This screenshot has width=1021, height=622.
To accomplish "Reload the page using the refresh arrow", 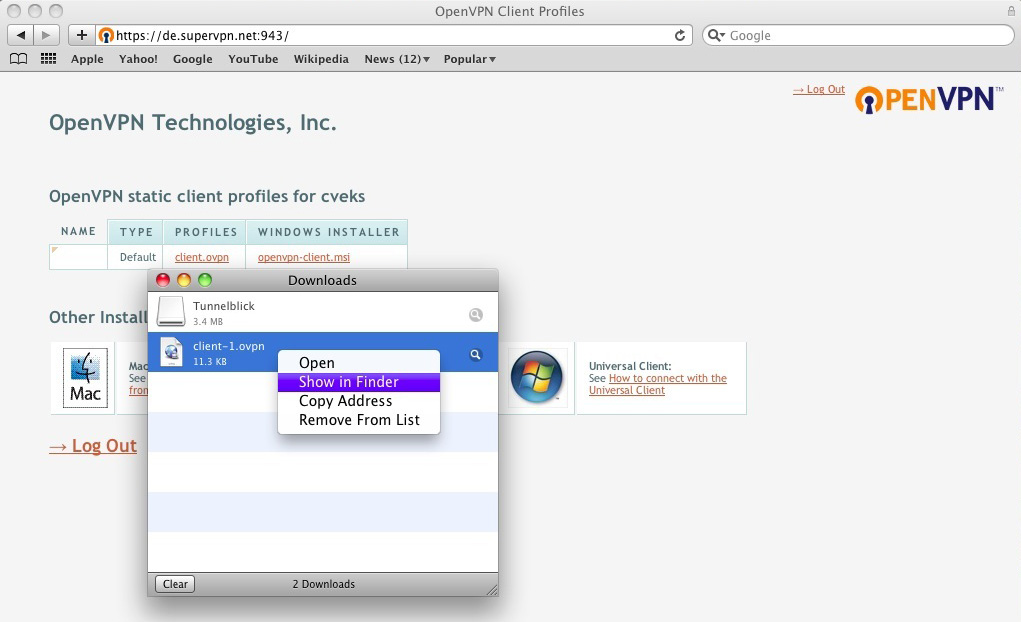I will point(680,35).
